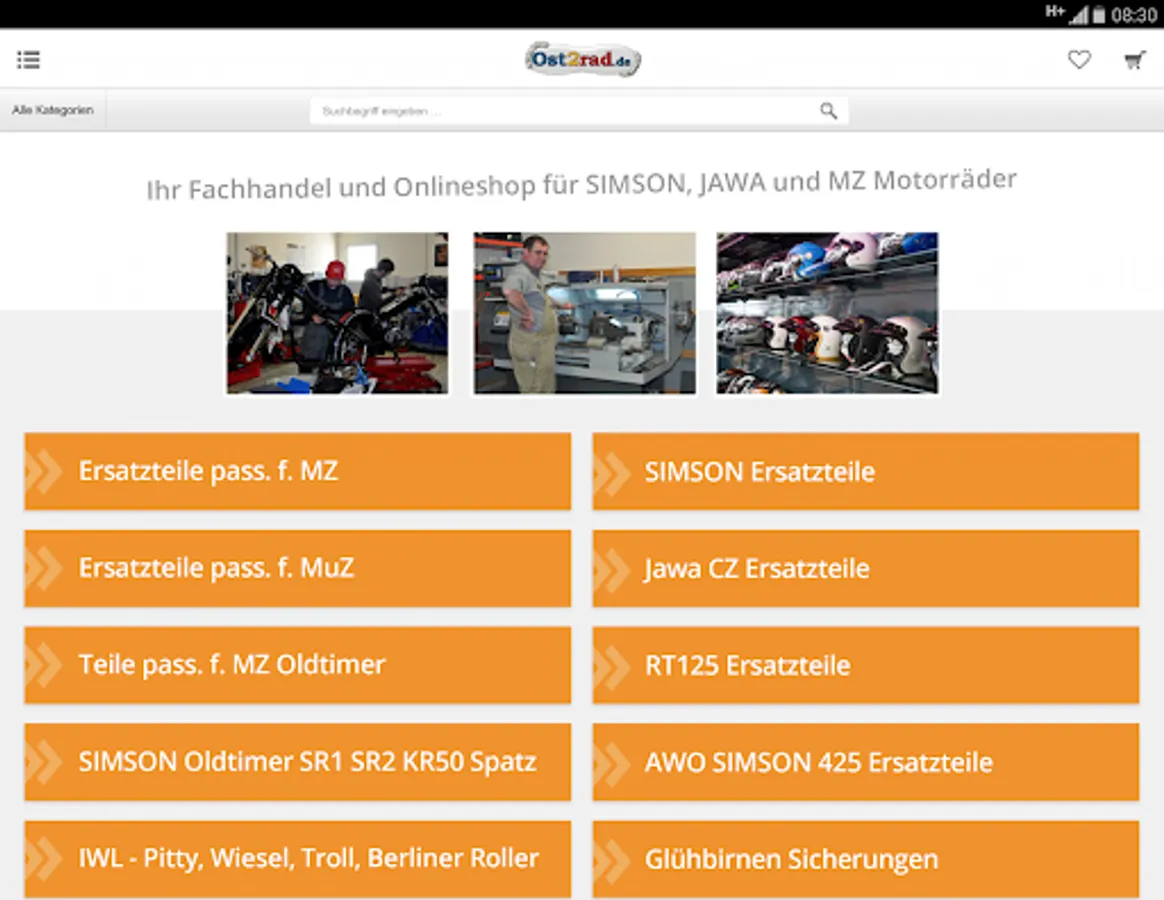
Task: Click the headline about SIMSON, JAWA und MZ
Action: pos(581,185)
